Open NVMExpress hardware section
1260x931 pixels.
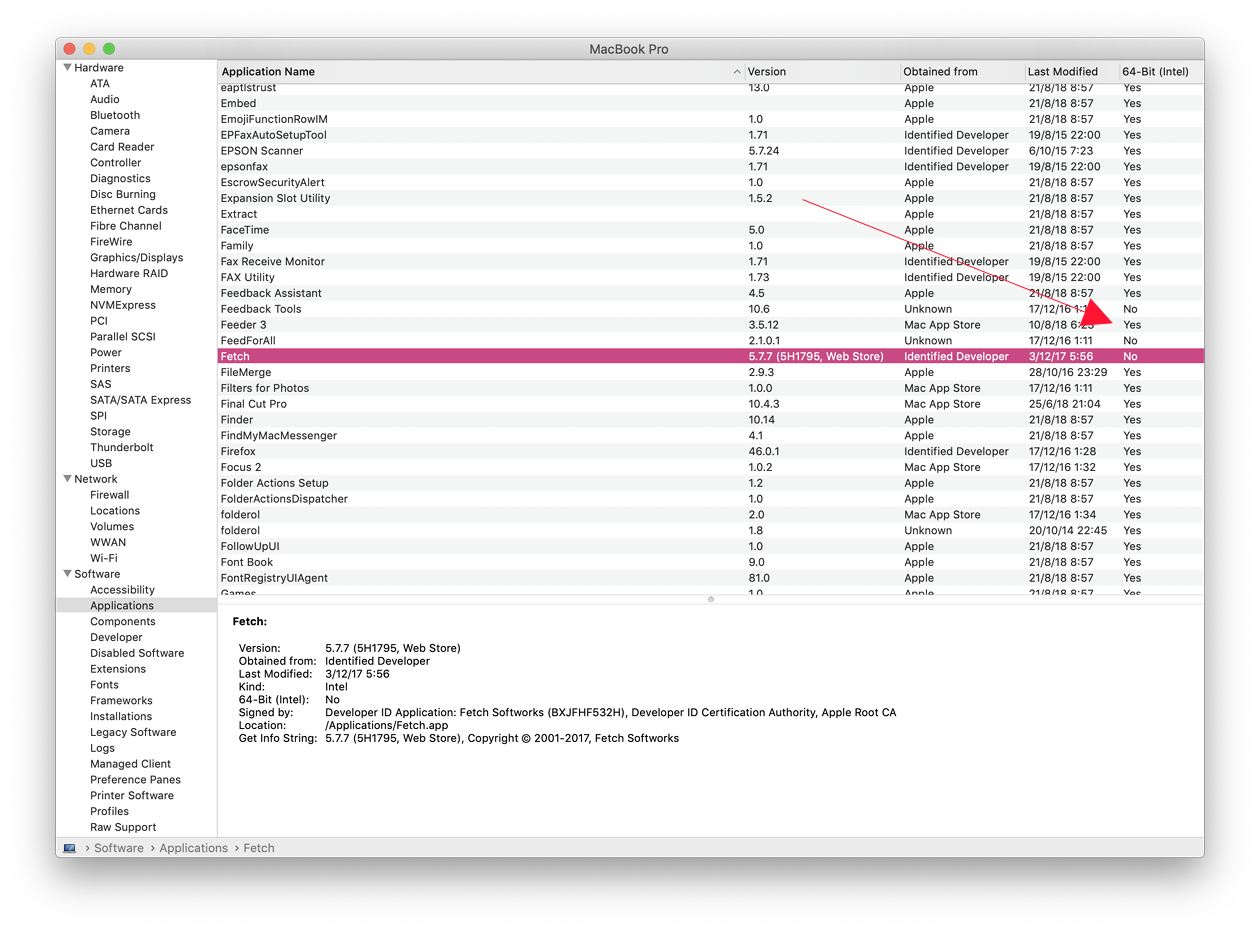point(123,305)
